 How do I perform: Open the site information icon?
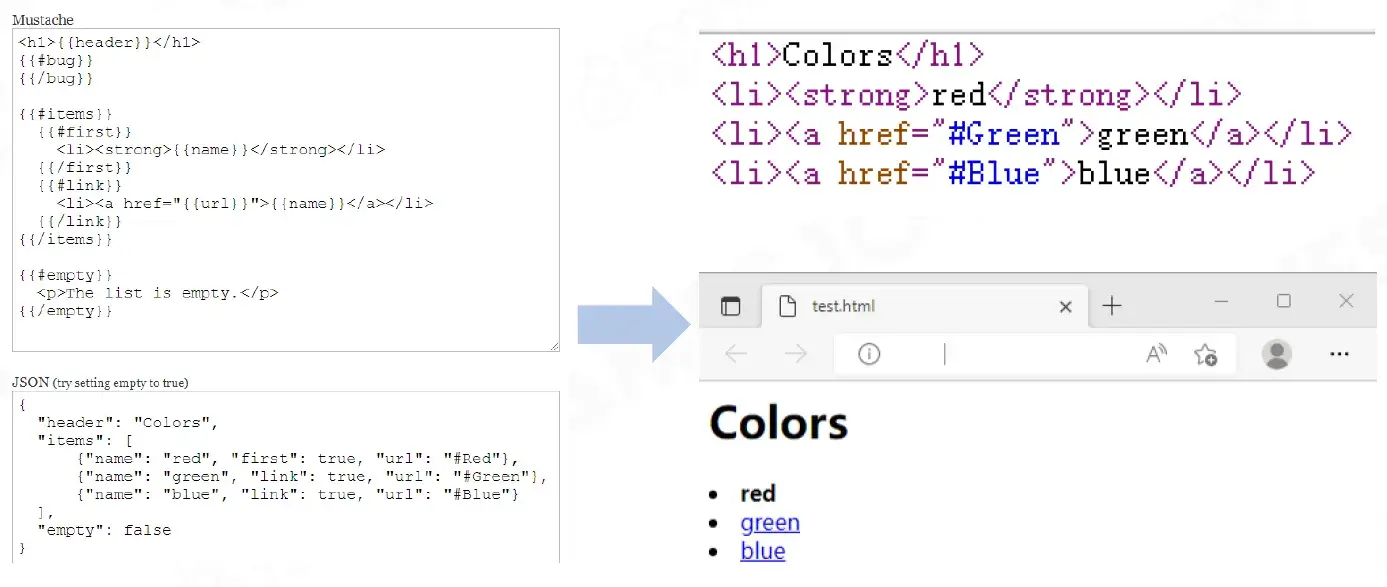tap(869, 353)
